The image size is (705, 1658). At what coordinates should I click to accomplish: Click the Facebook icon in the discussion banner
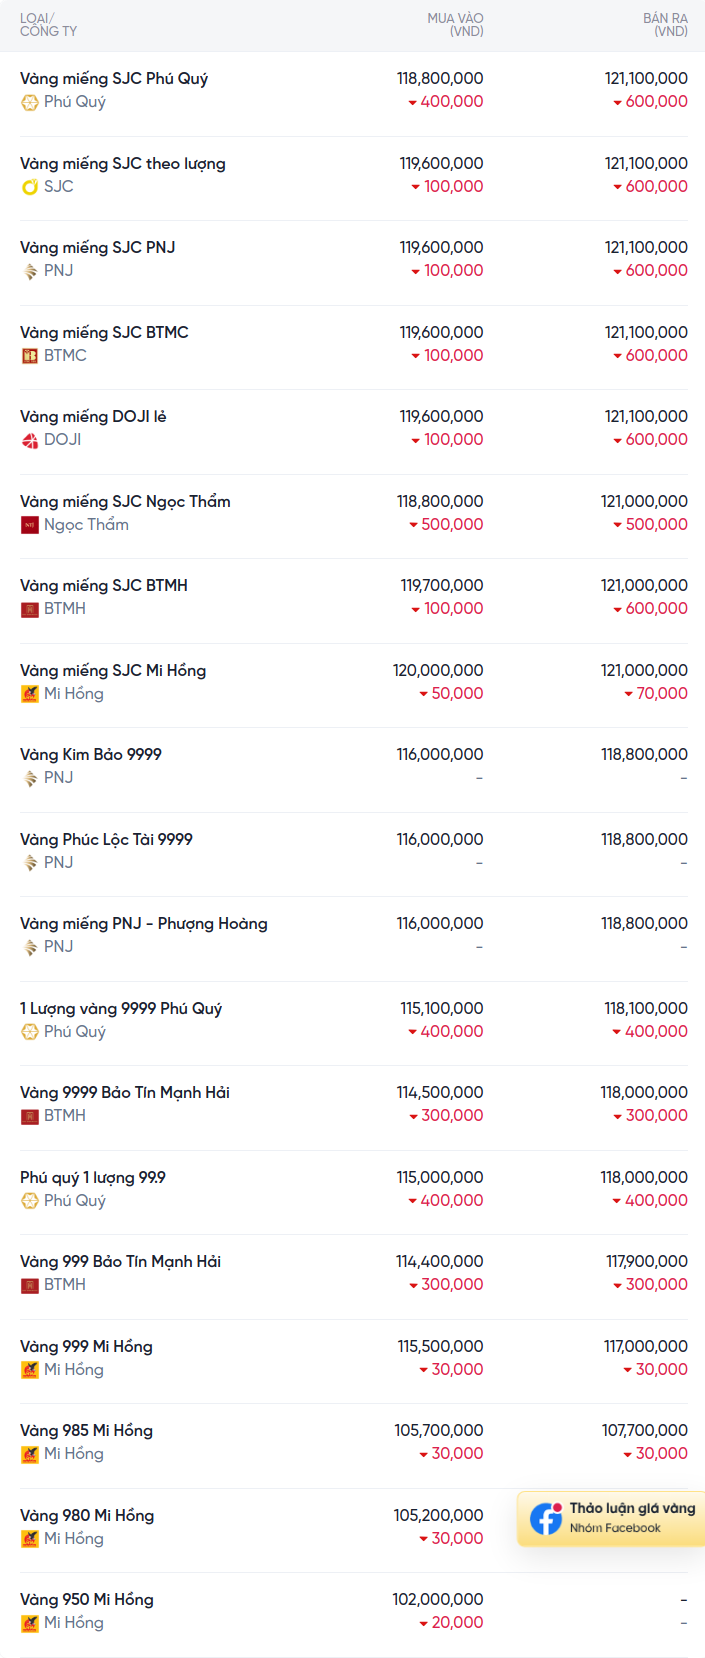pos(546,1518)
